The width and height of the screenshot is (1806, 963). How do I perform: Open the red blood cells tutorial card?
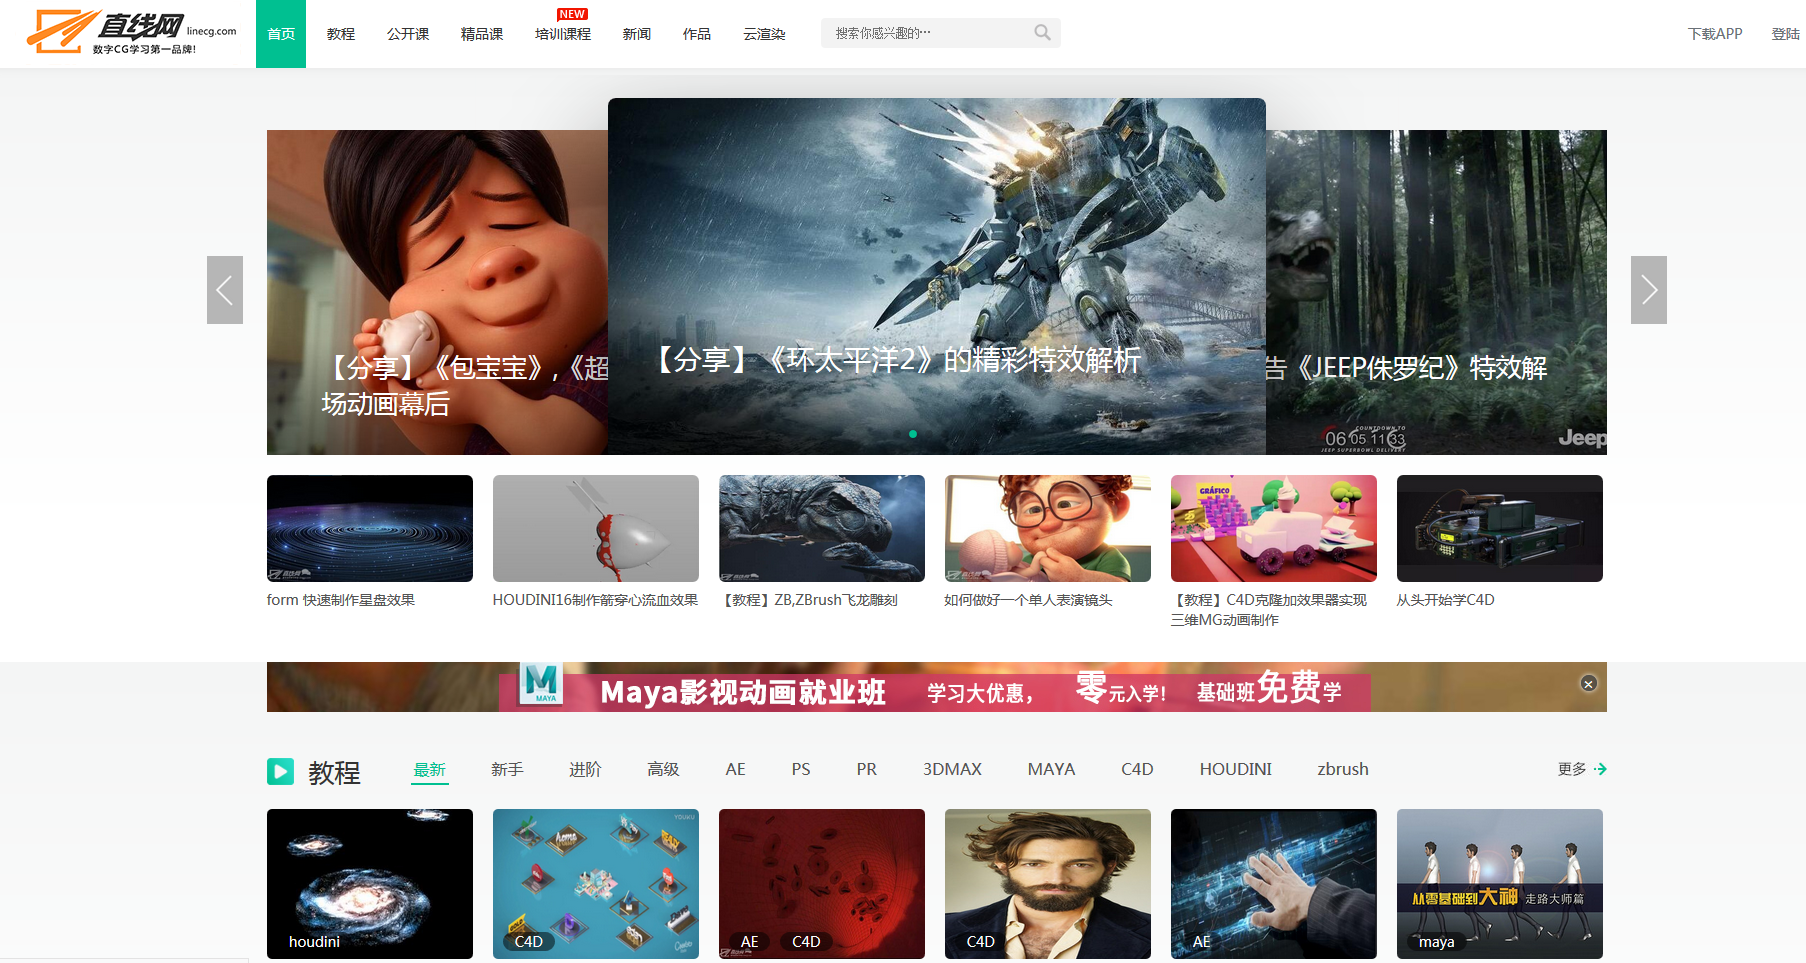click(x=822, y=884)
